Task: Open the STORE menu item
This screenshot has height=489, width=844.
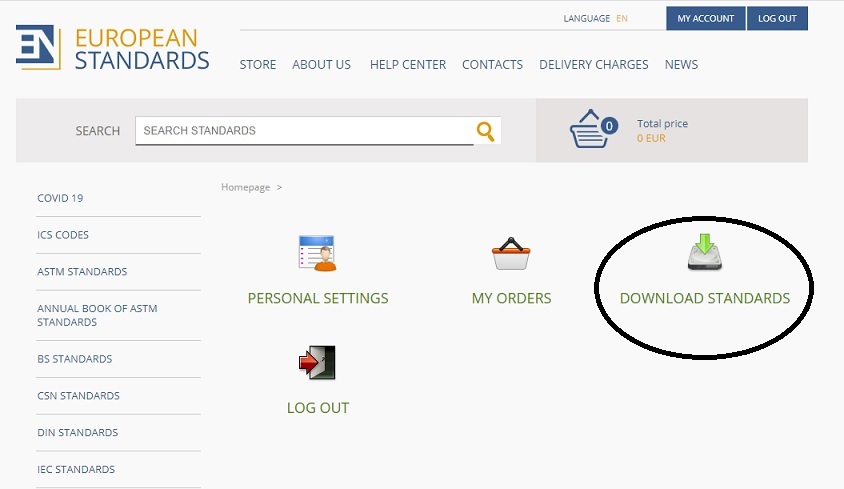Action: point(258,65)
